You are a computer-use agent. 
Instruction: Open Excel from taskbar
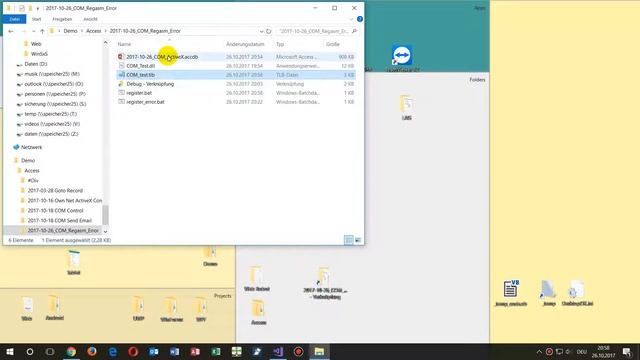click(216, 351)
